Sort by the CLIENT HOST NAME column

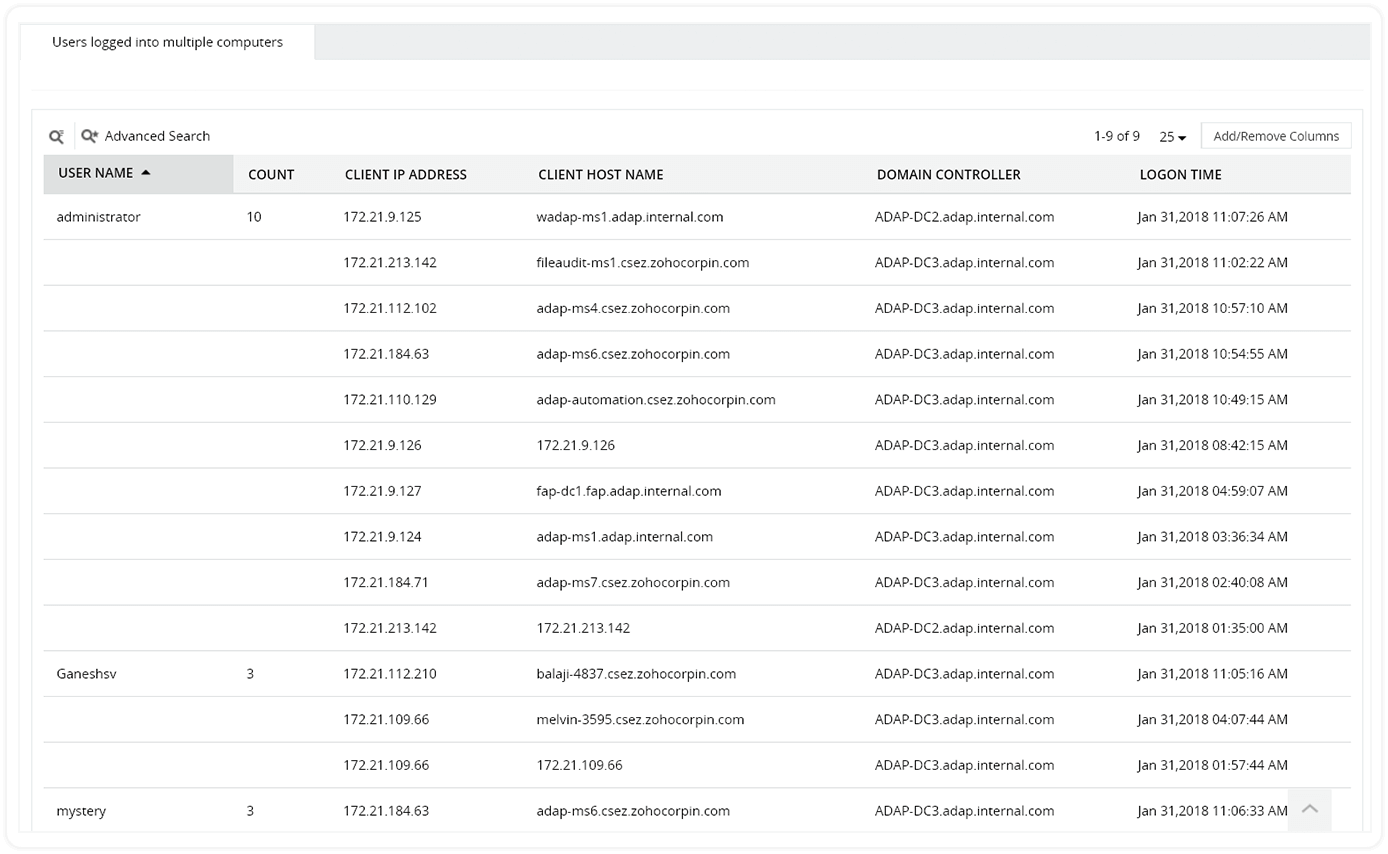tap(600, 174)
